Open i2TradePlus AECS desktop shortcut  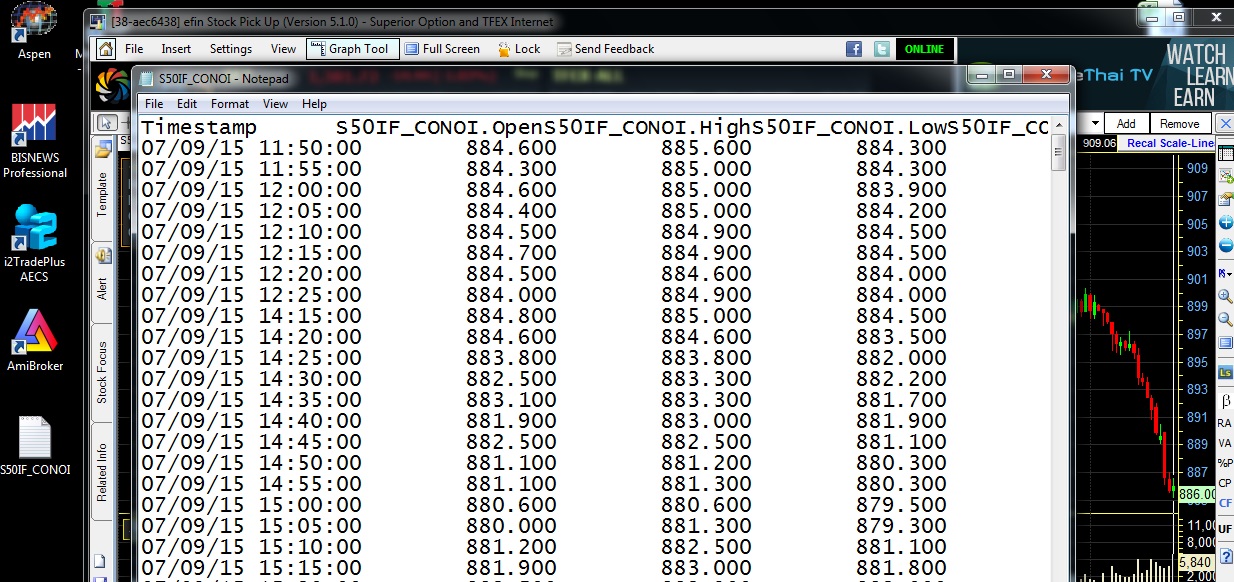(x=34, y=242)
